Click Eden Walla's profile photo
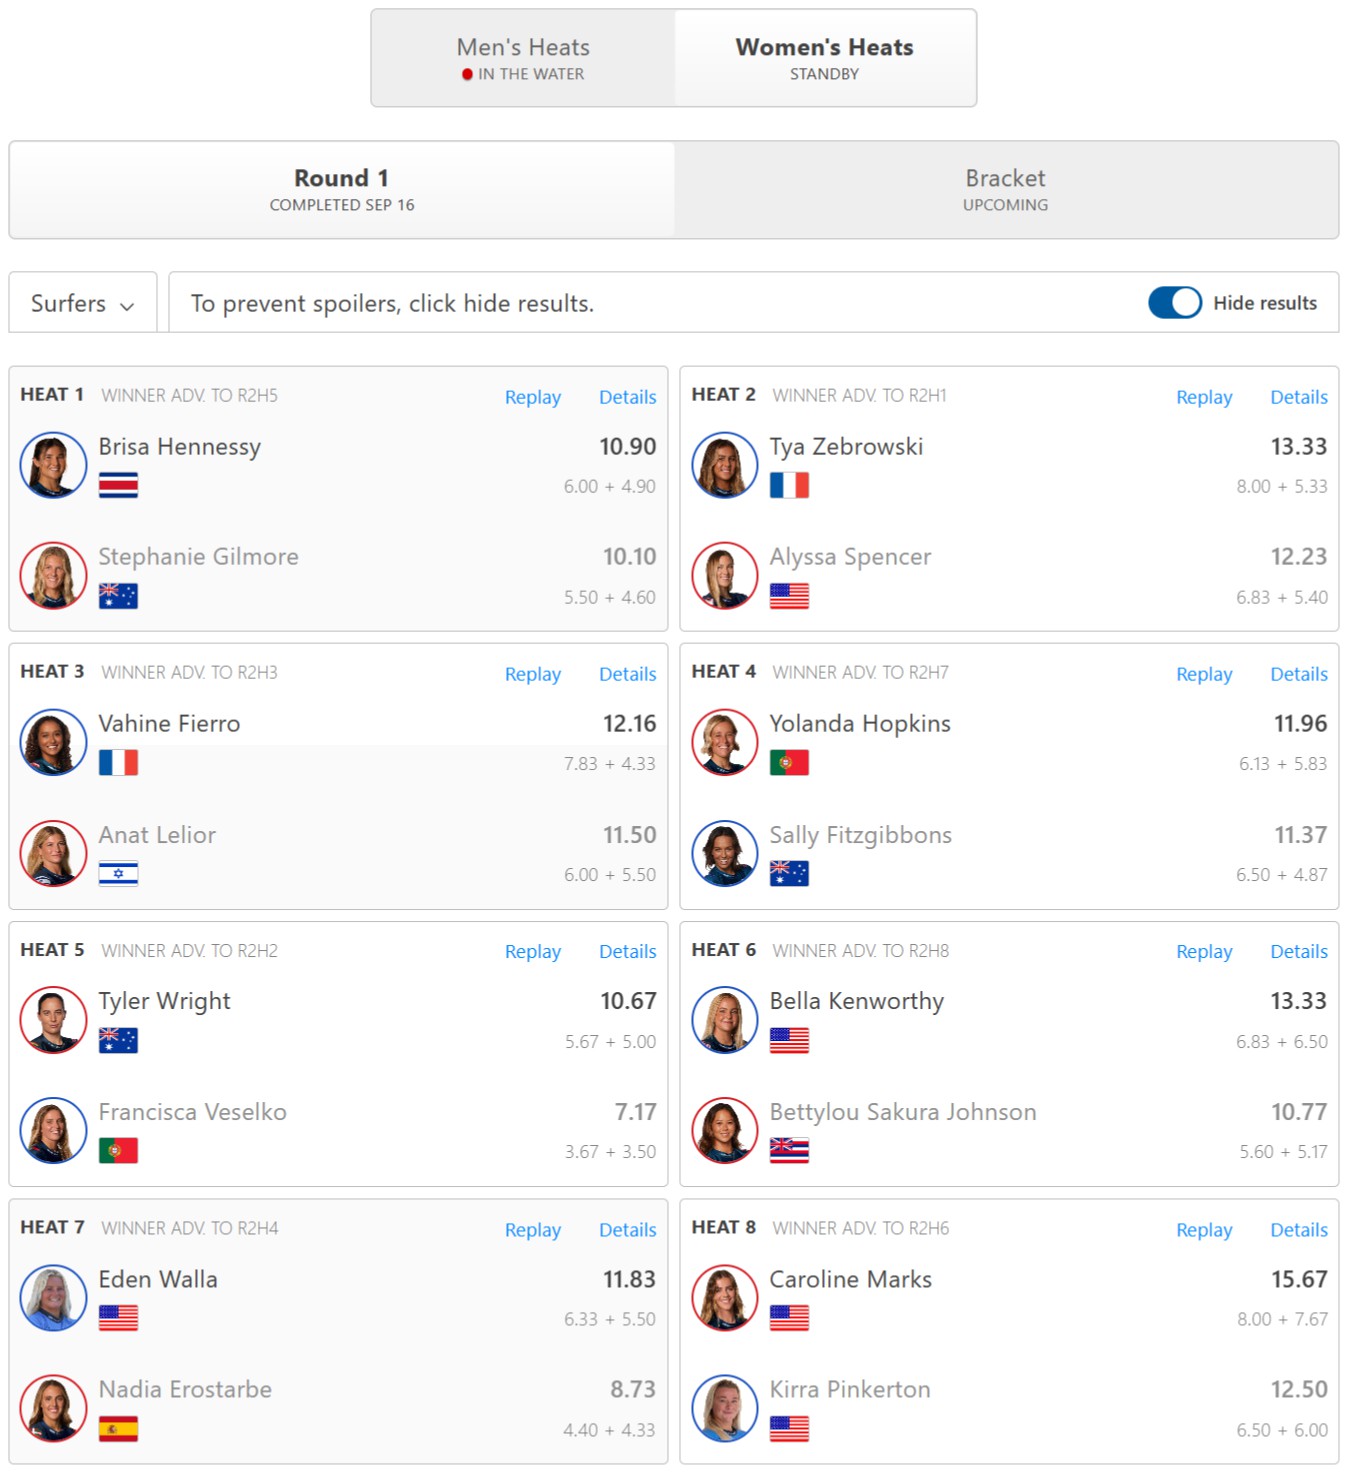Viewport: 1347px width, 1474px height. (53, 1298)
